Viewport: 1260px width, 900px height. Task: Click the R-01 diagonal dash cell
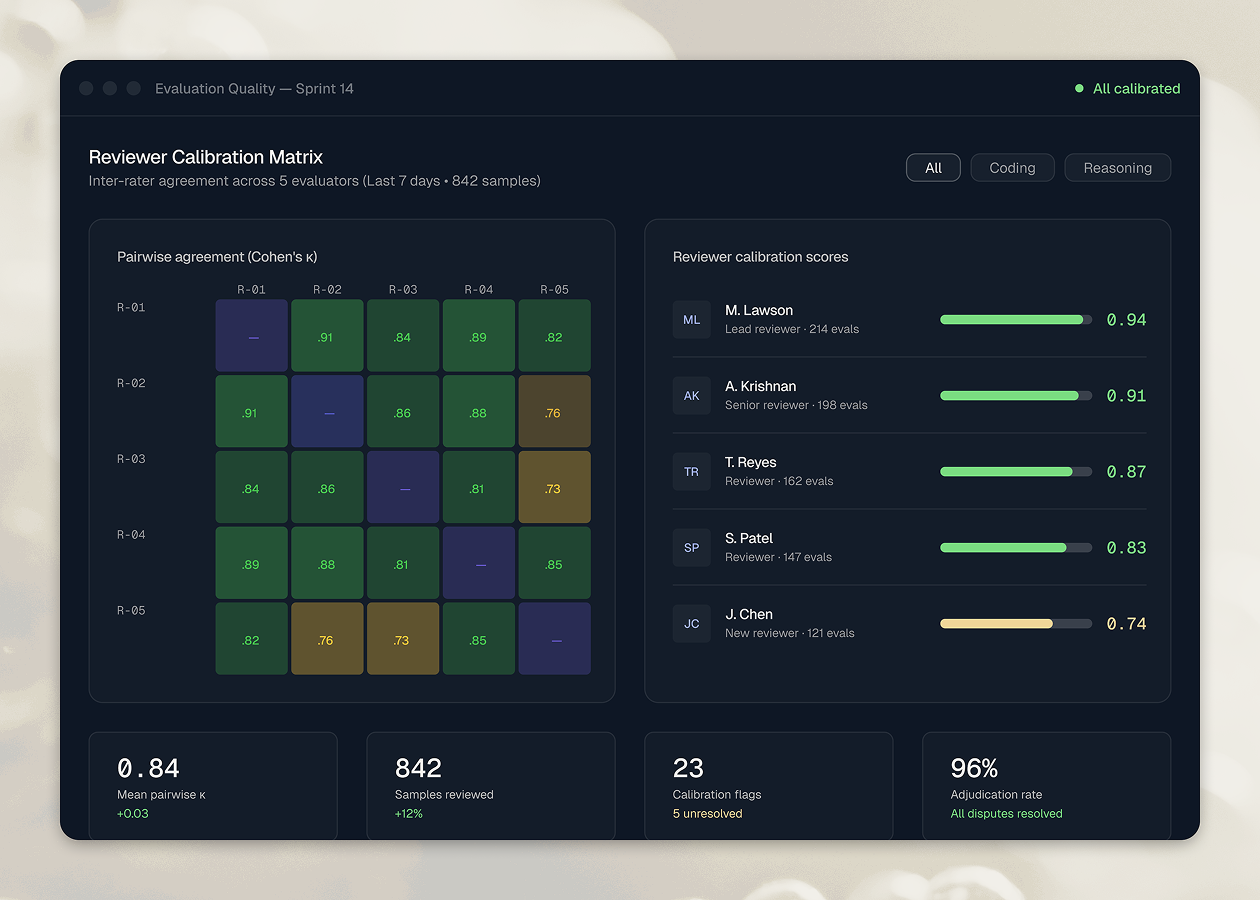click(252, 336)
